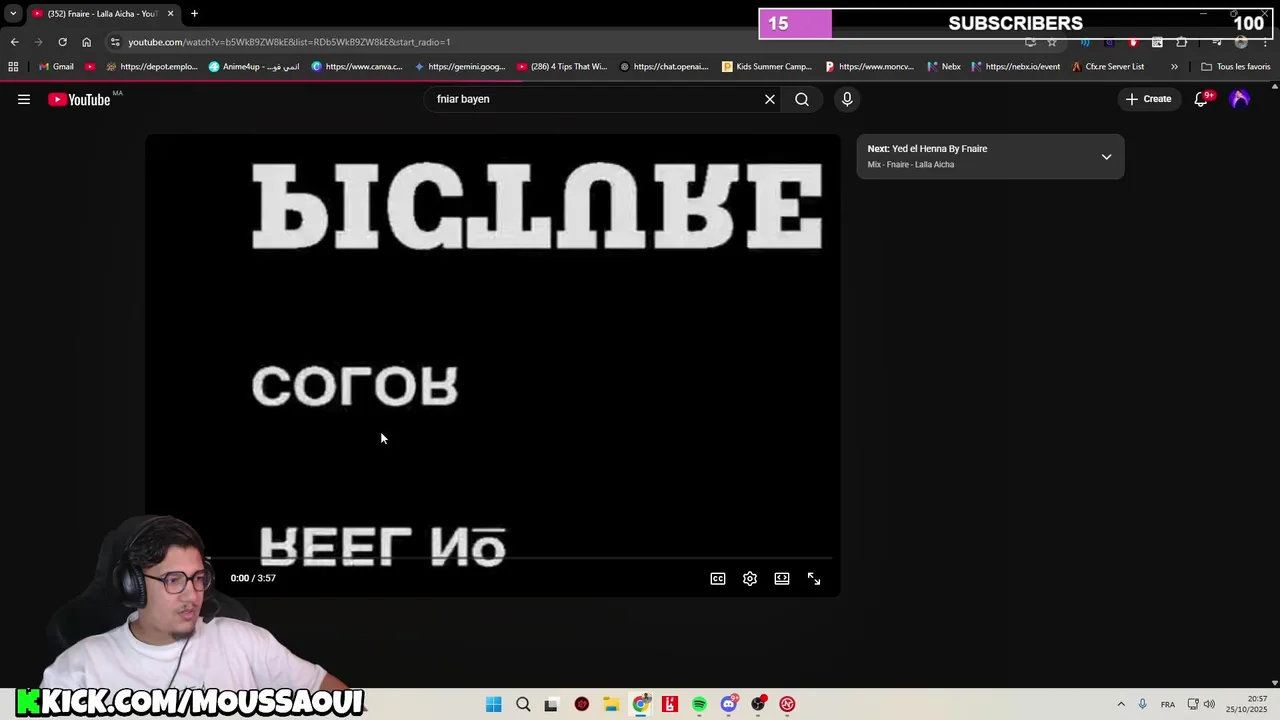Open video player settings gear
Image resolution: width=1280 pixels, height=720 pixels.
(x=750, y=578)
